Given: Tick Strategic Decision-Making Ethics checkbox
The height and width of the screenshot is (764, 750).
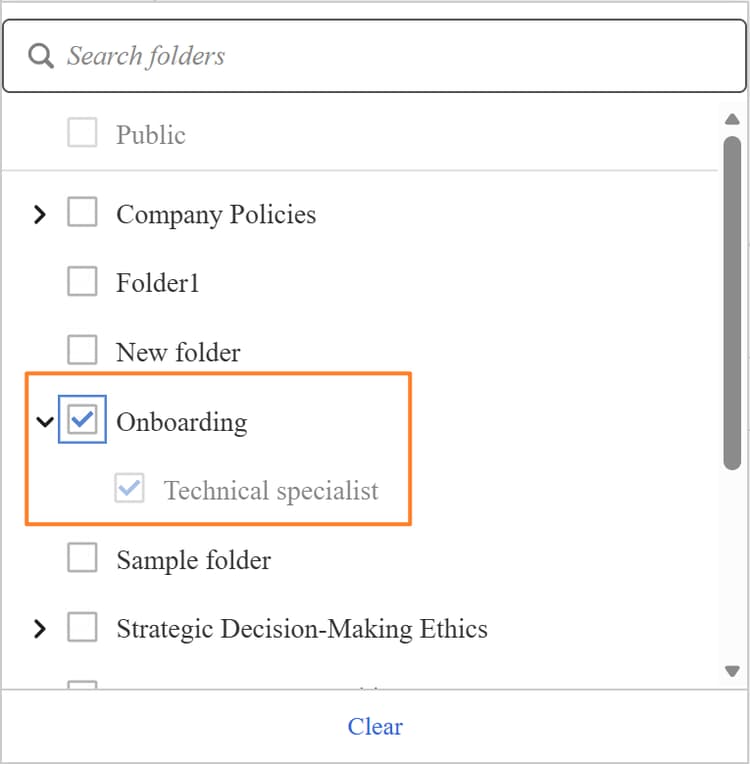Looking at the screenshot, I should (x=82, y=627).
